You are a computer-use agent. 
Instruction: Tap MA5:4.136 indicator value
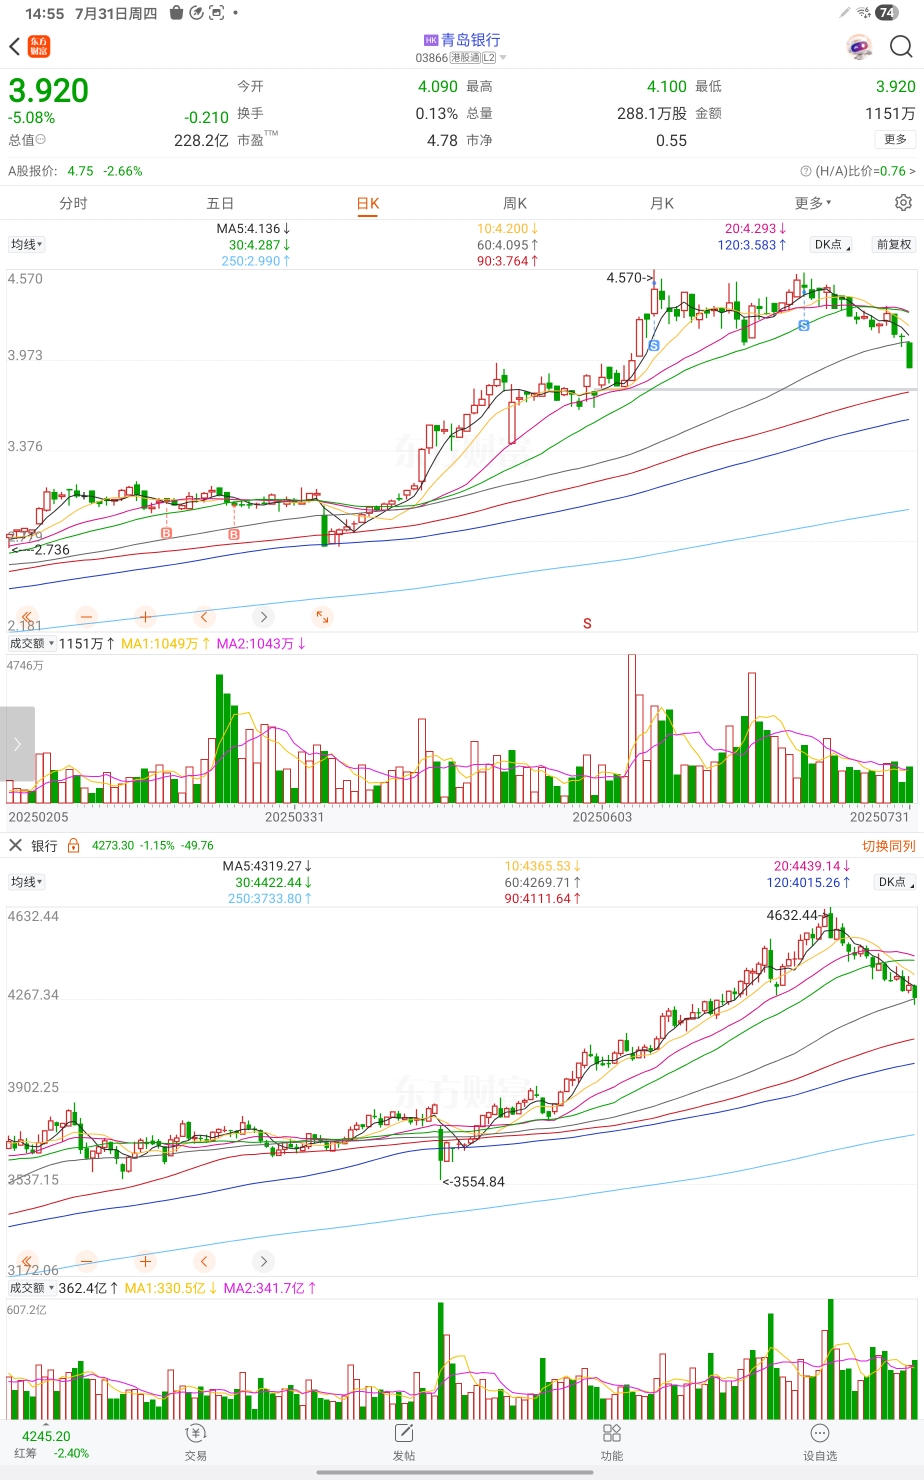click(x=253, y=229)
